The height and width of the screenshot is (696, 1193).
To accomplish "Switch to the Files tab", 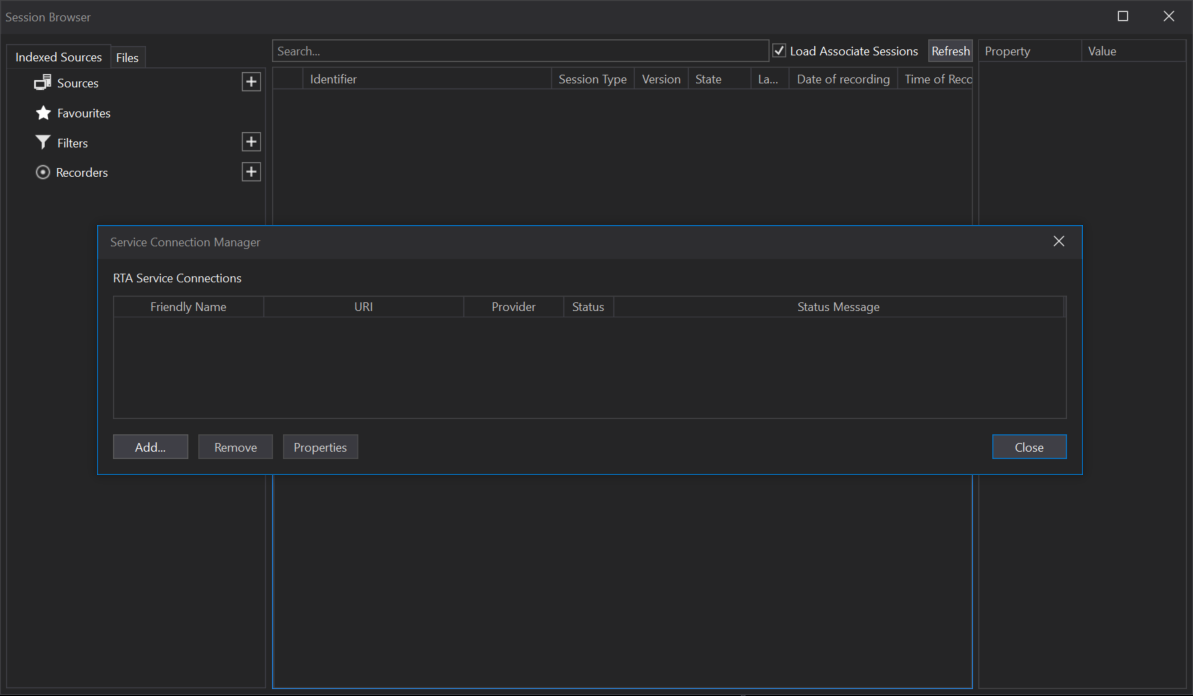I will (x=128, y=57).
